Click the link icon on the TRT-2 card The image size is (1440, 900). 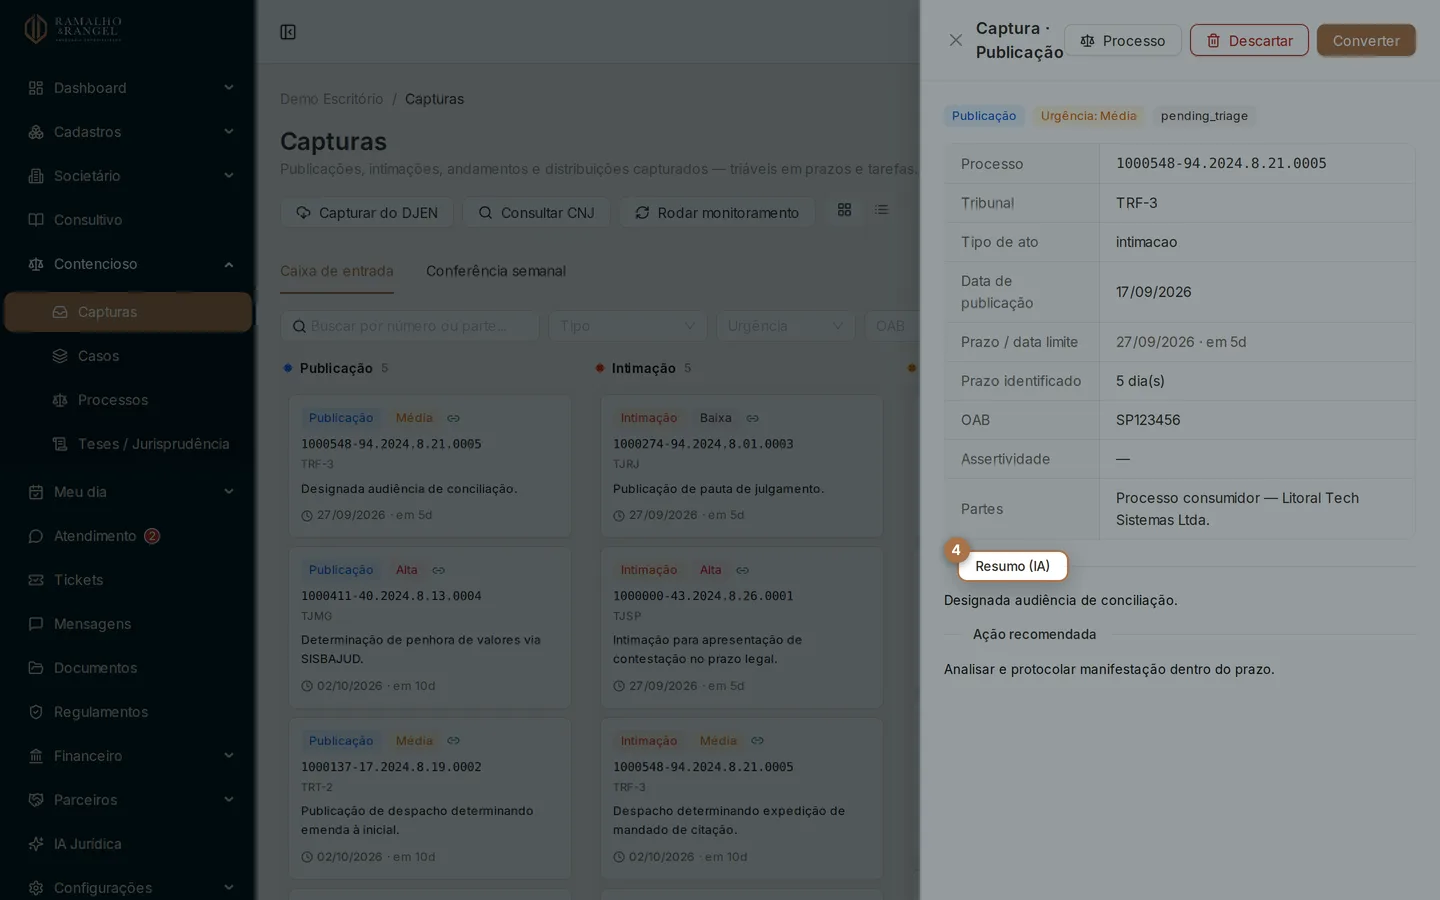coord(453,741)
